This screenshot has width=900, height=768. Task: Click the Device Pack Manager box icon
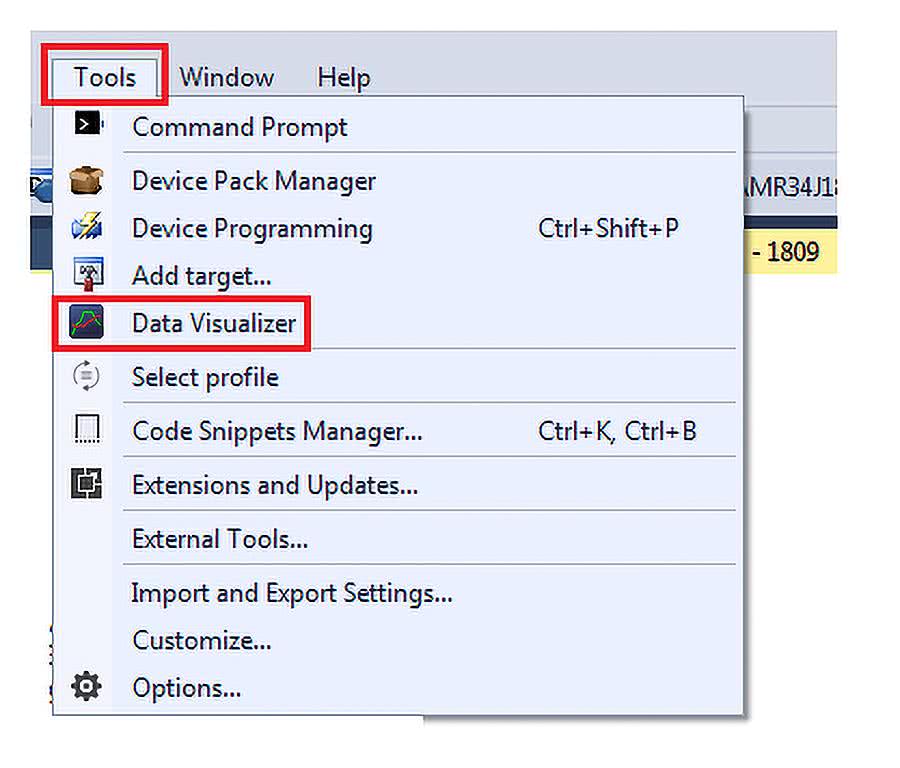click(87, 181)
